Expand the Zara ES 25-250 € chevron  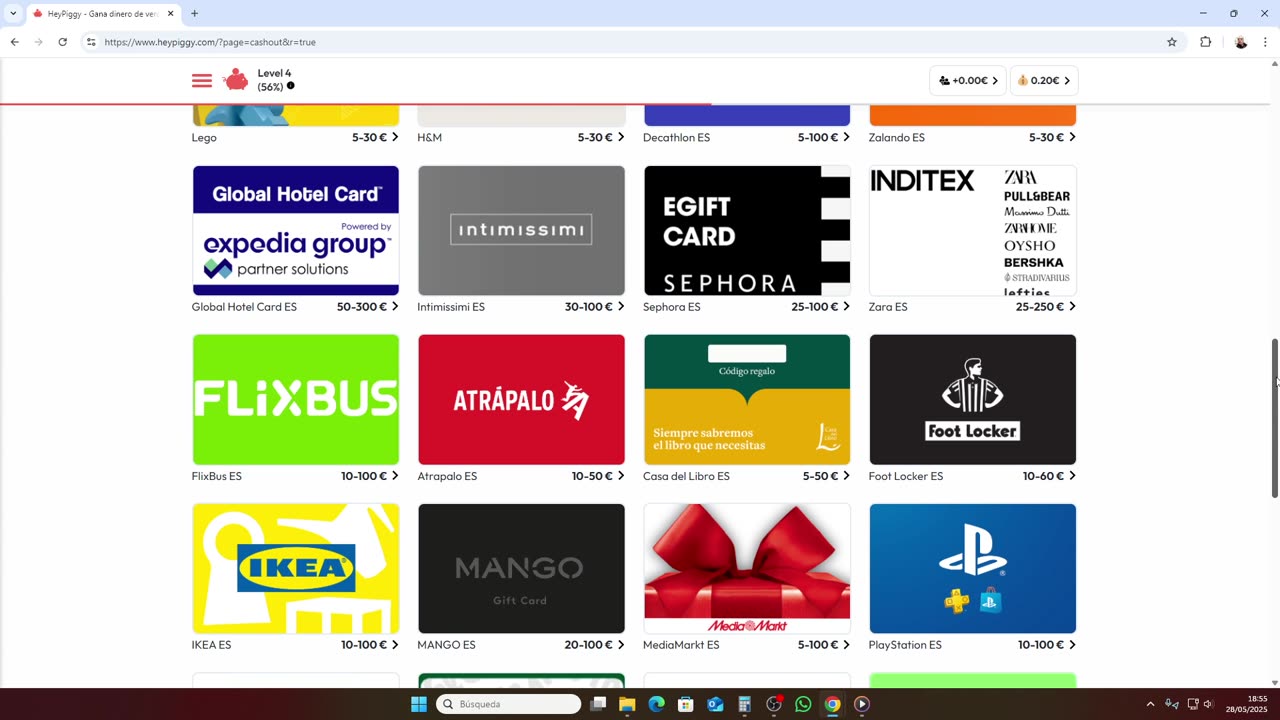(1072, 306)
